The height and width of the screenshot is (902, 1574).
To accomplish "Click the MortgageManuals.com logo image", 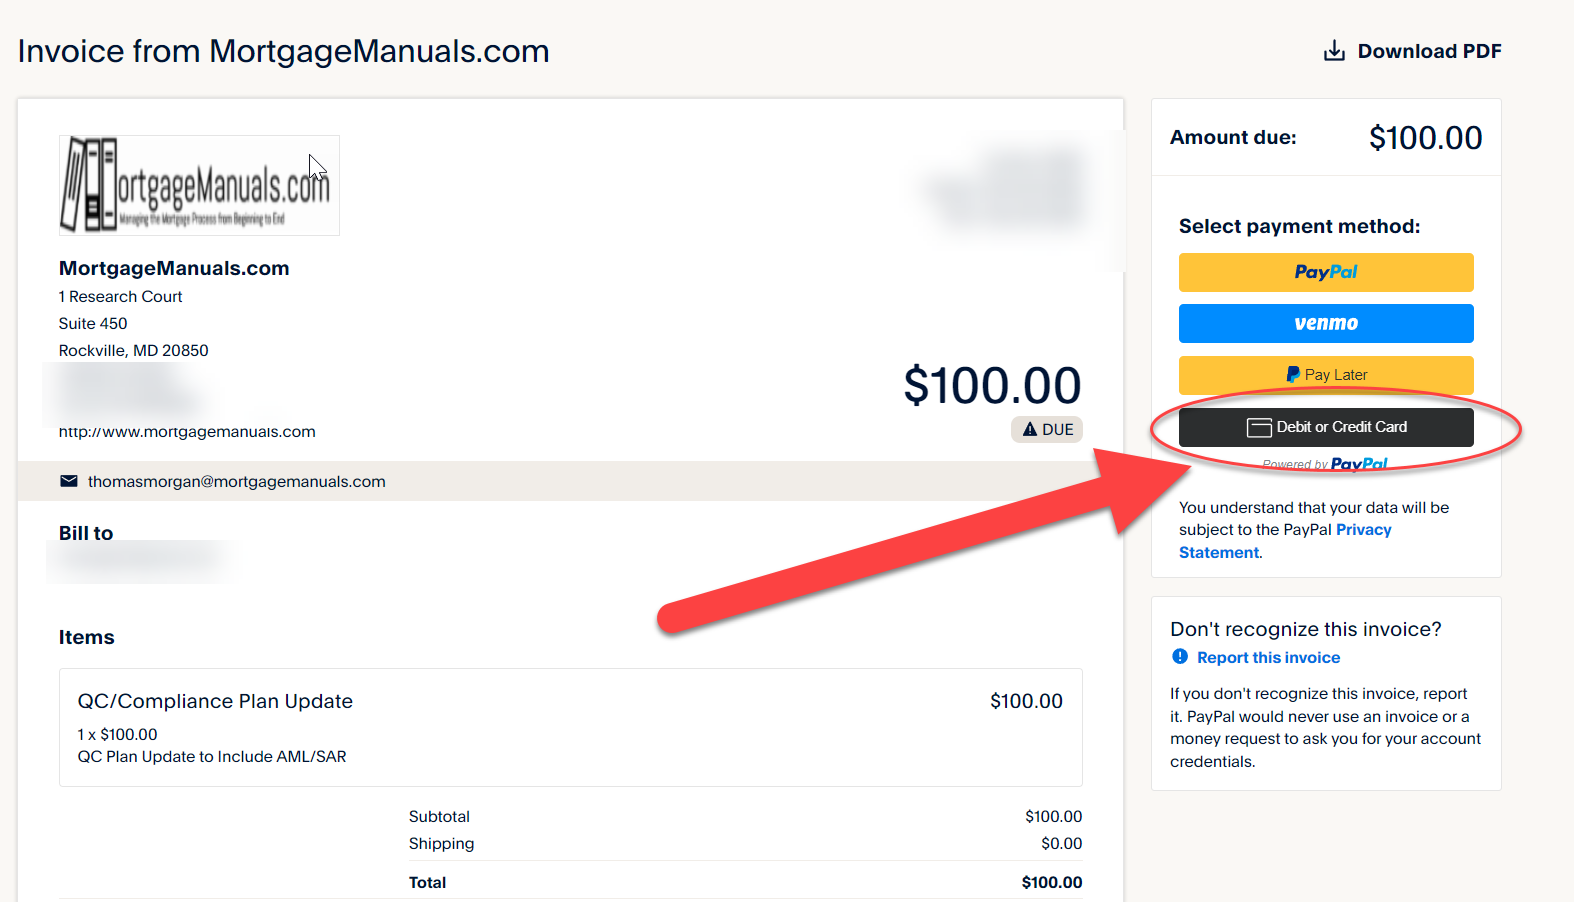I will (x=199, y=186).
